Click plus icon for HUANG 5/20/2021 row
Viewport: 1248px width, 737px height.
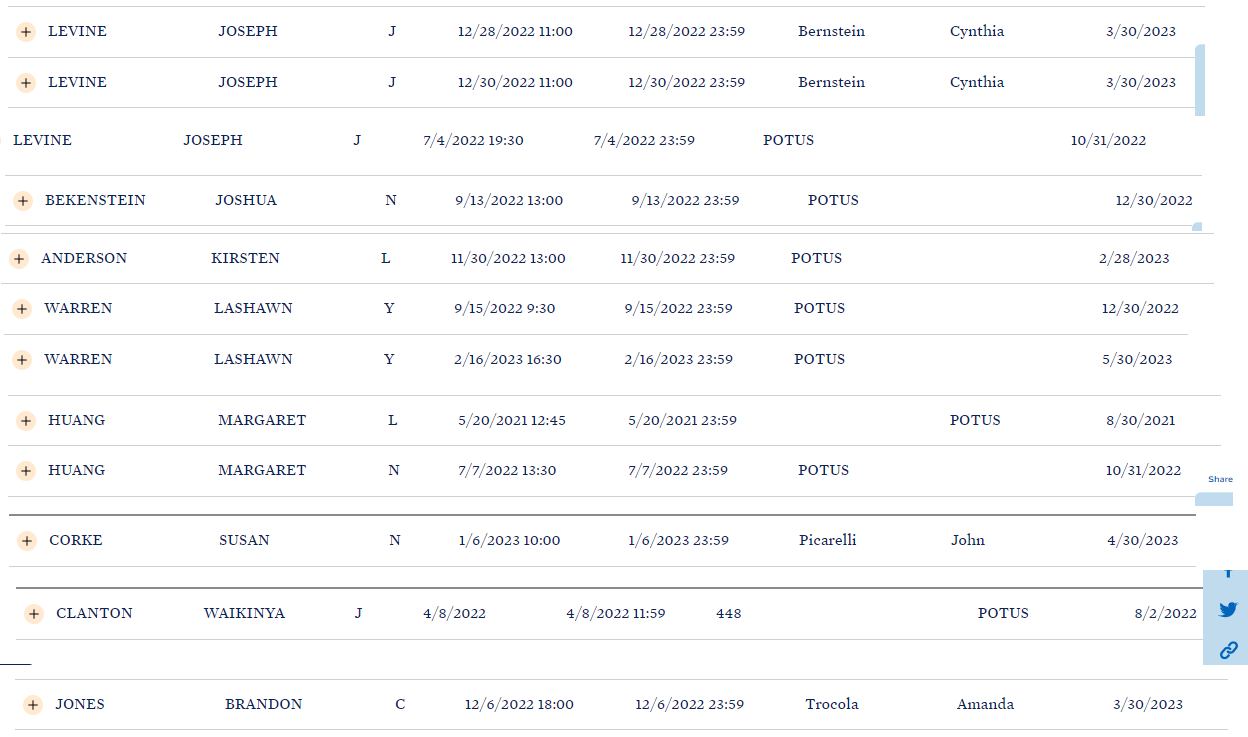(x=26, y=421)
